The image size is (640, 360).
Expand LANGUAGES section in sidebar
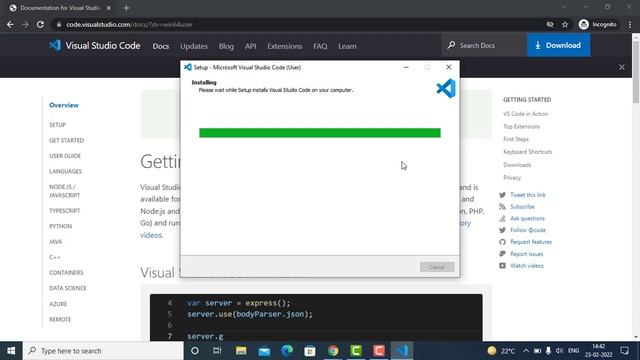65,171
